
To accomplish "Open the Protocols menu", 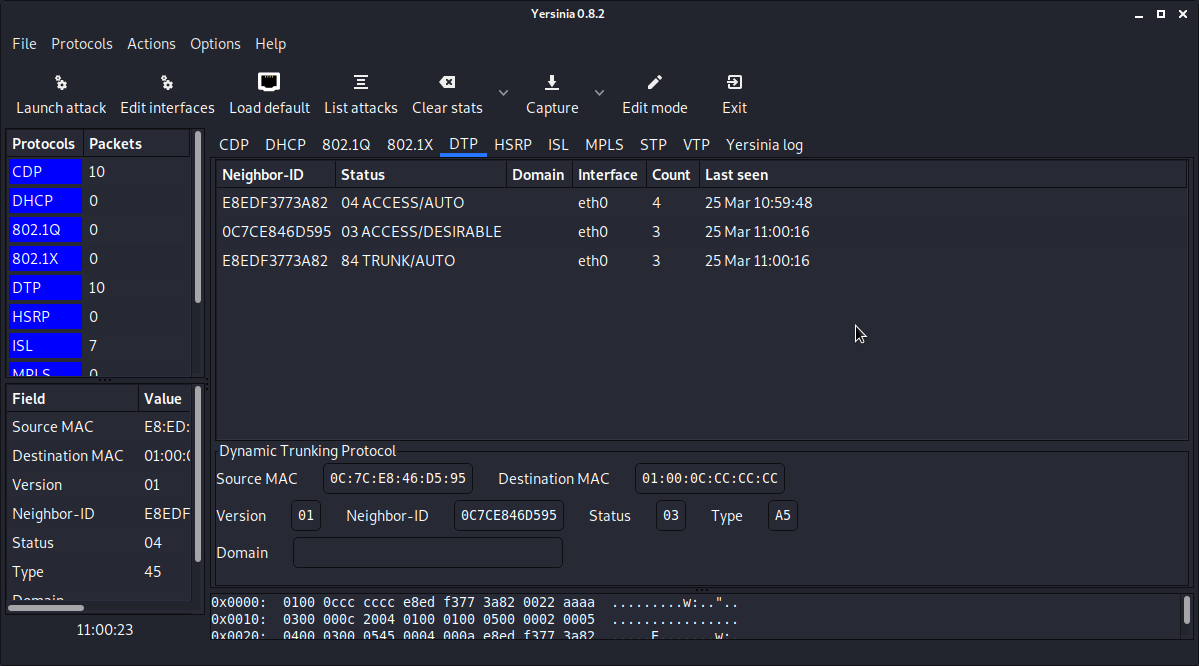I will (82, 44).
